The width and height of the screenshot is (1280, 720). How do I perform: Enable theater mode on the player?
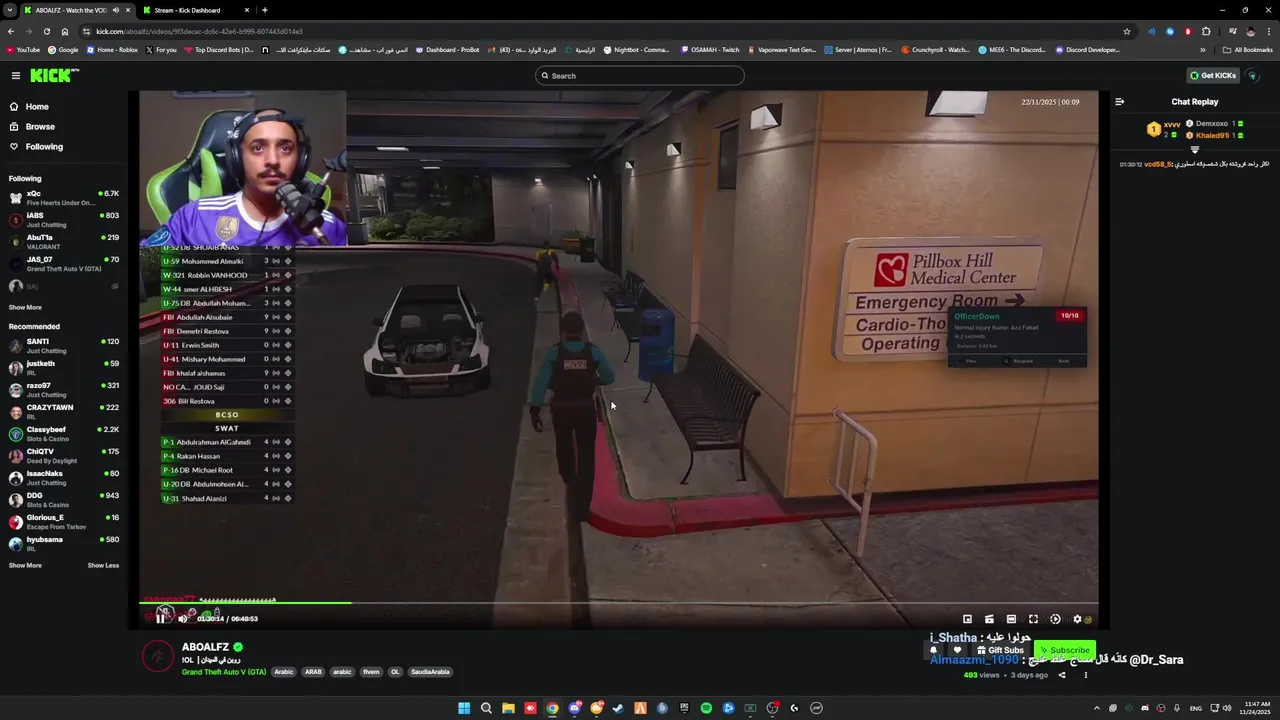(1011, 619)
